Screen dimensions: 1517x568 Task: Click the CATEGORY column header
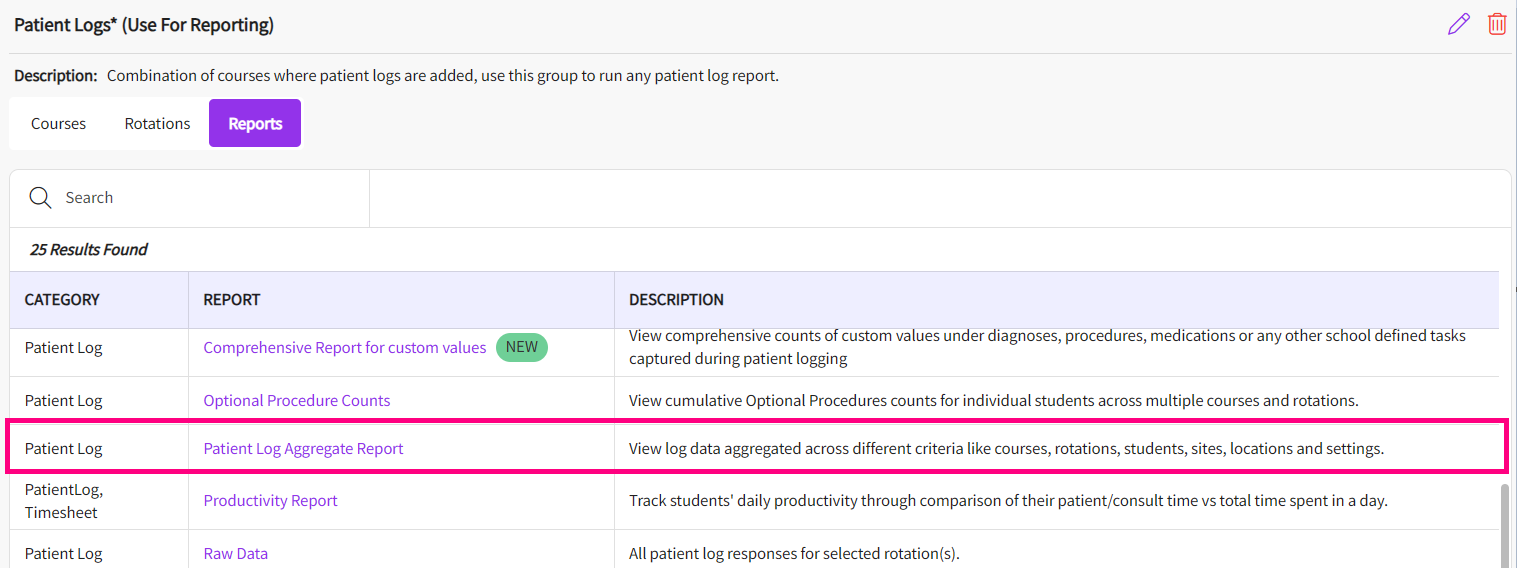pos(62,300)
